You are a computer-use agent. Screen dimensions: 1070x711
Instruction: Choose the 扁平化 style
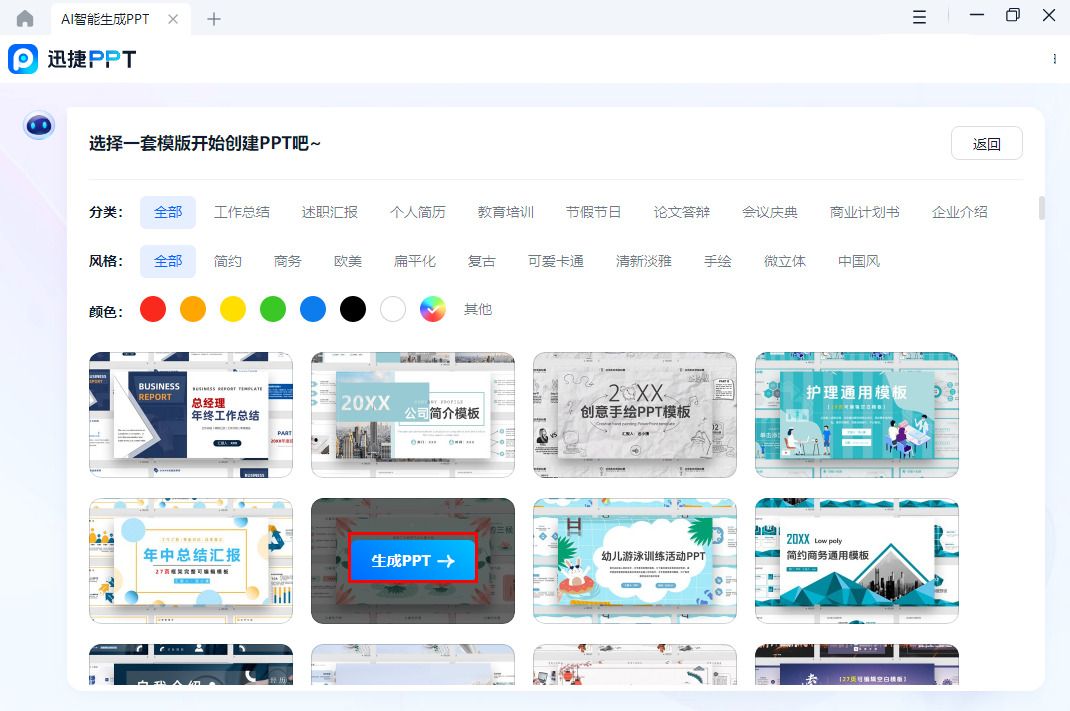click(414, 261)
